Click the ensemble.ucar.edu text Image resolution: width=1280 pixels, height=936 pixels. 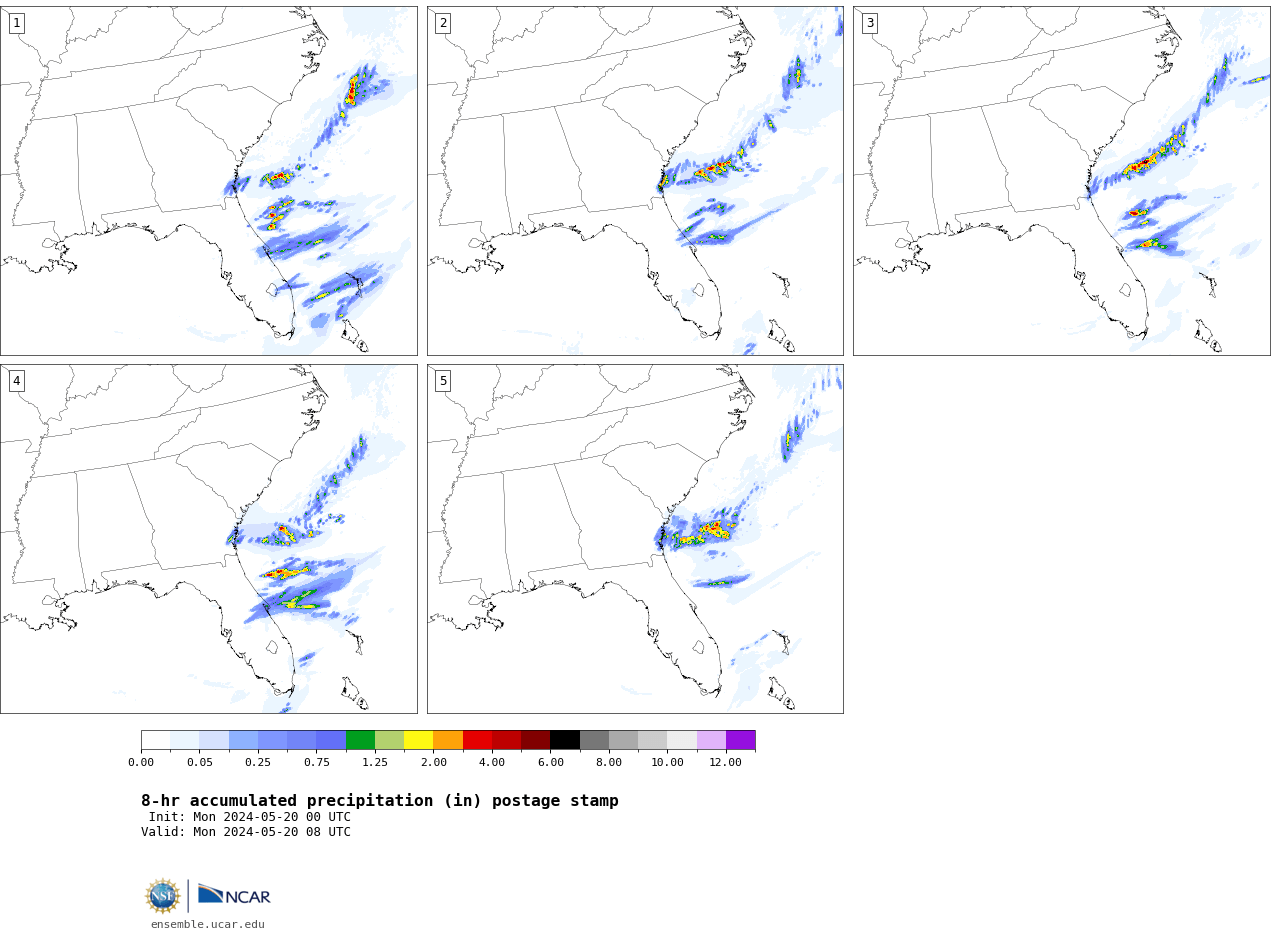208,925
